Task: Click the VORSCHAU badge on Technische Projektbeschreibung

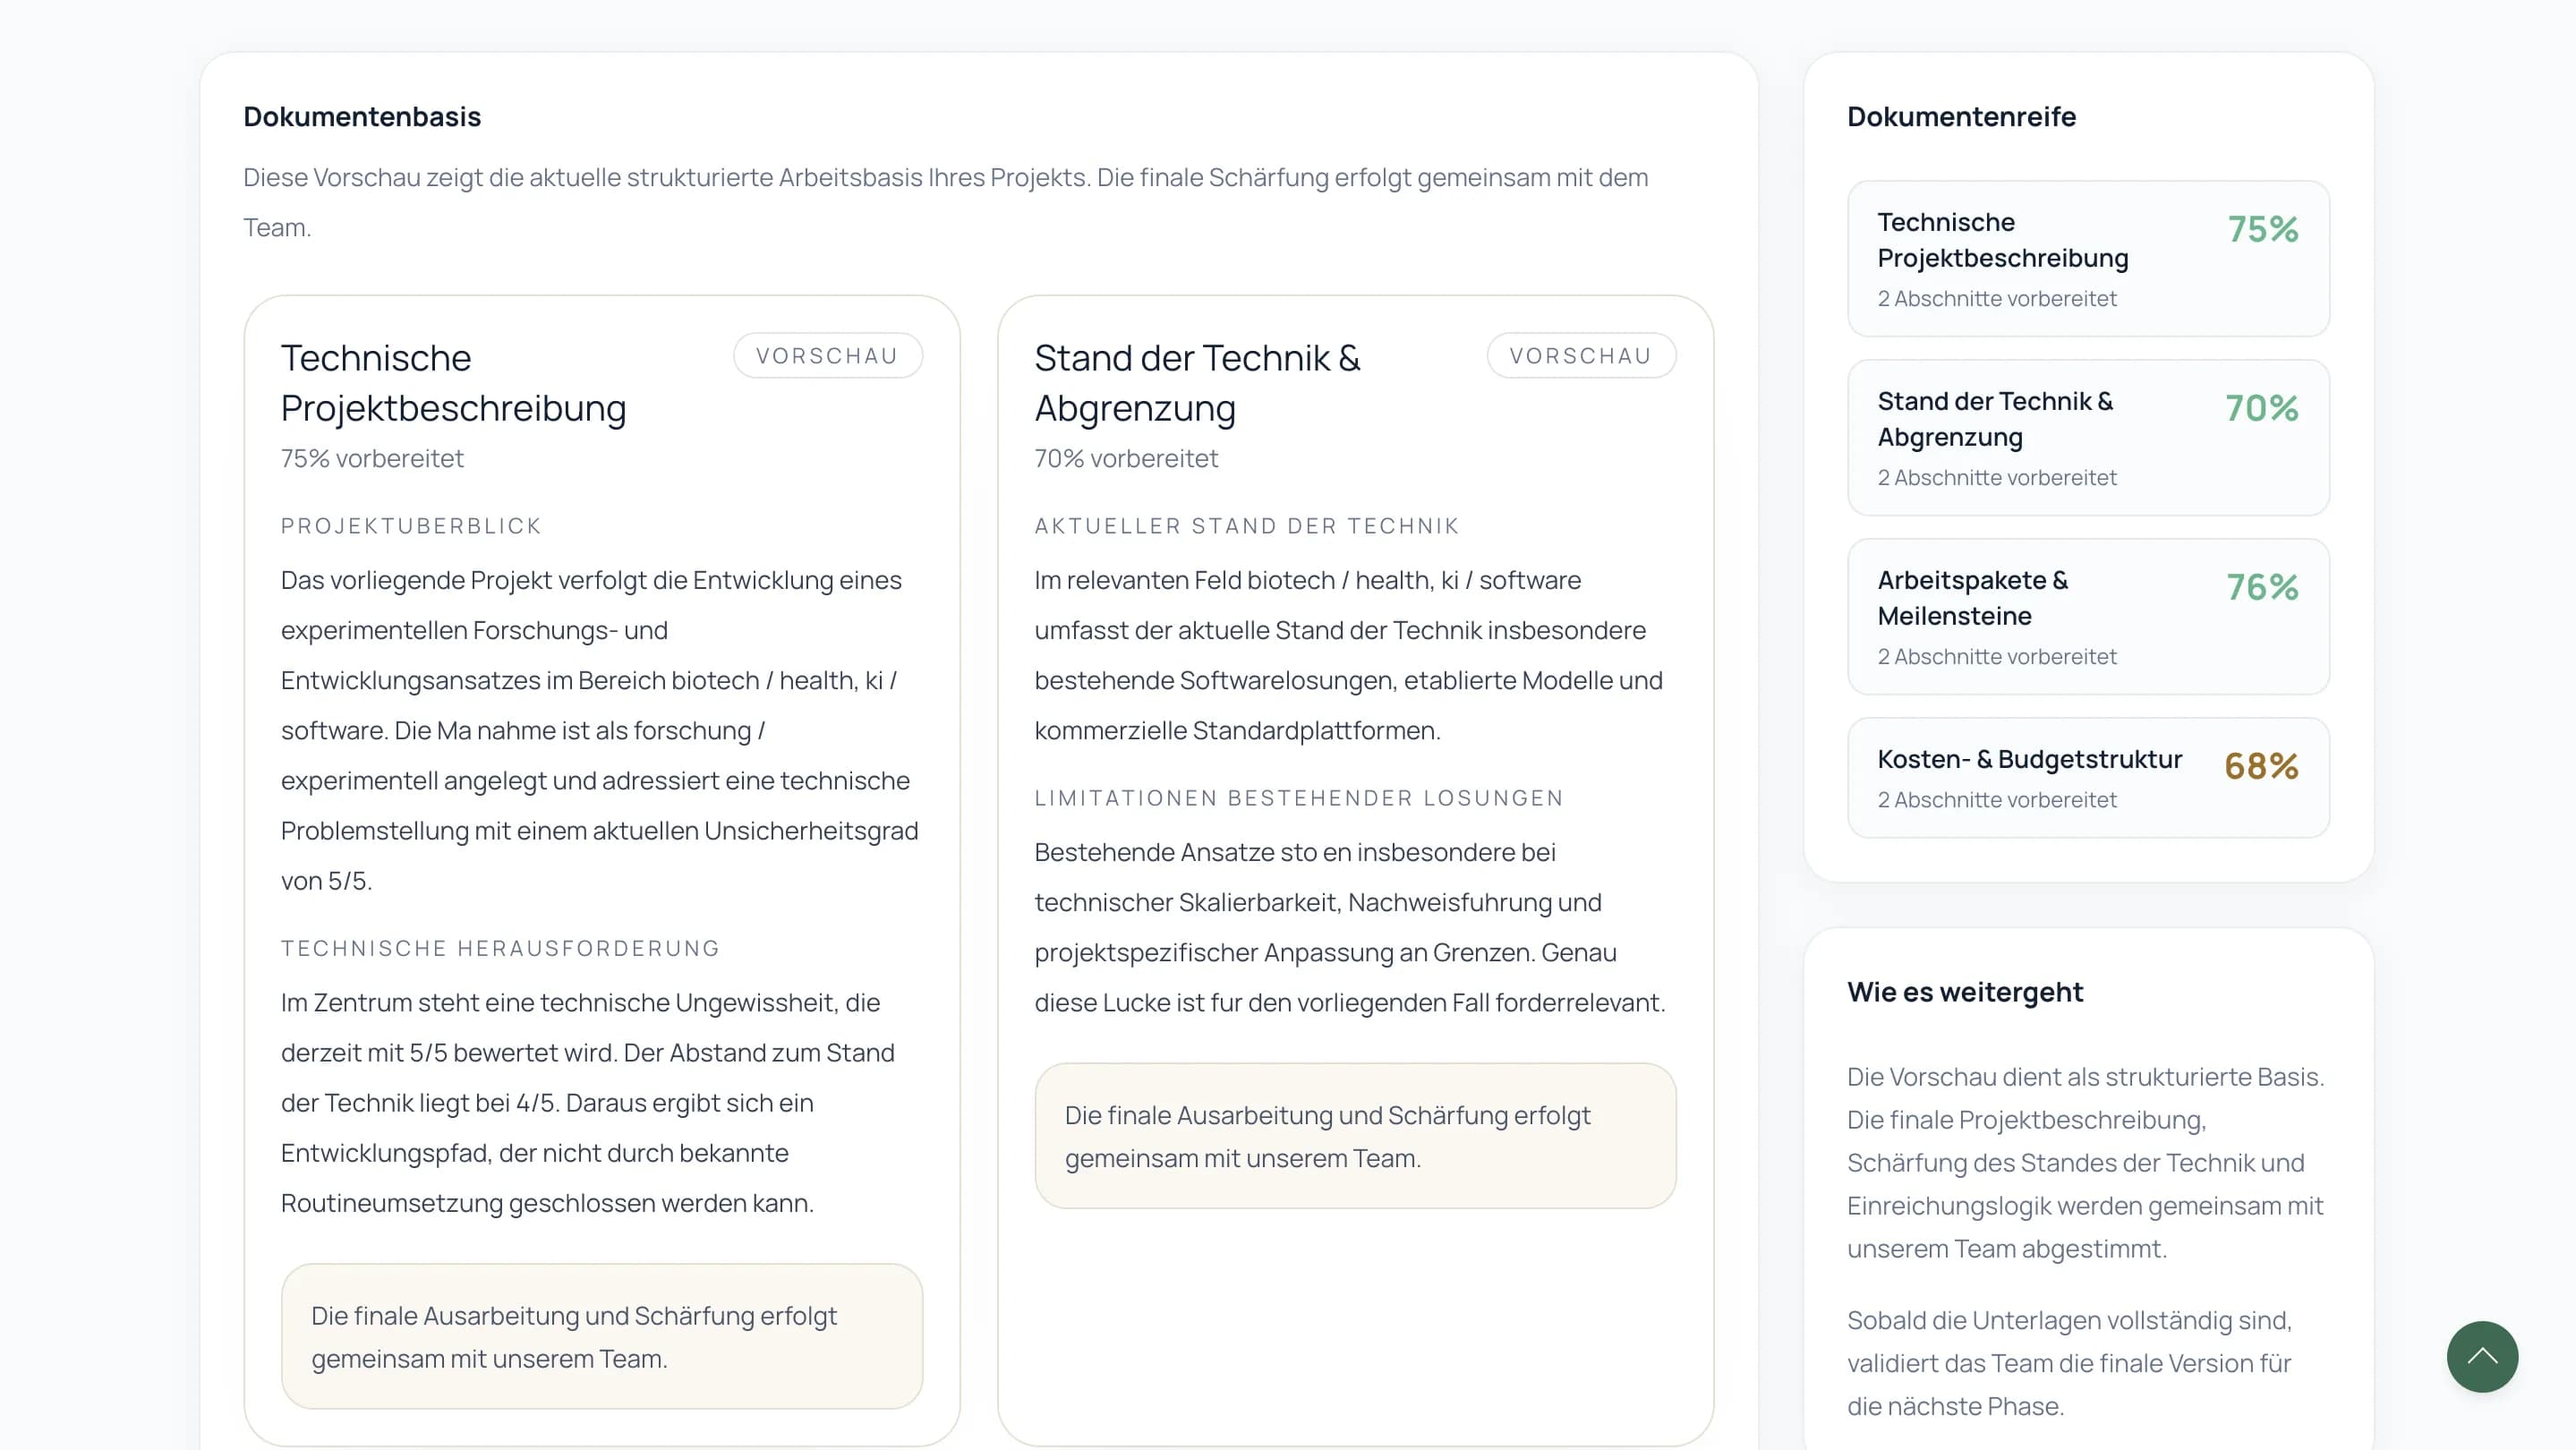Action: coord(827,356)
